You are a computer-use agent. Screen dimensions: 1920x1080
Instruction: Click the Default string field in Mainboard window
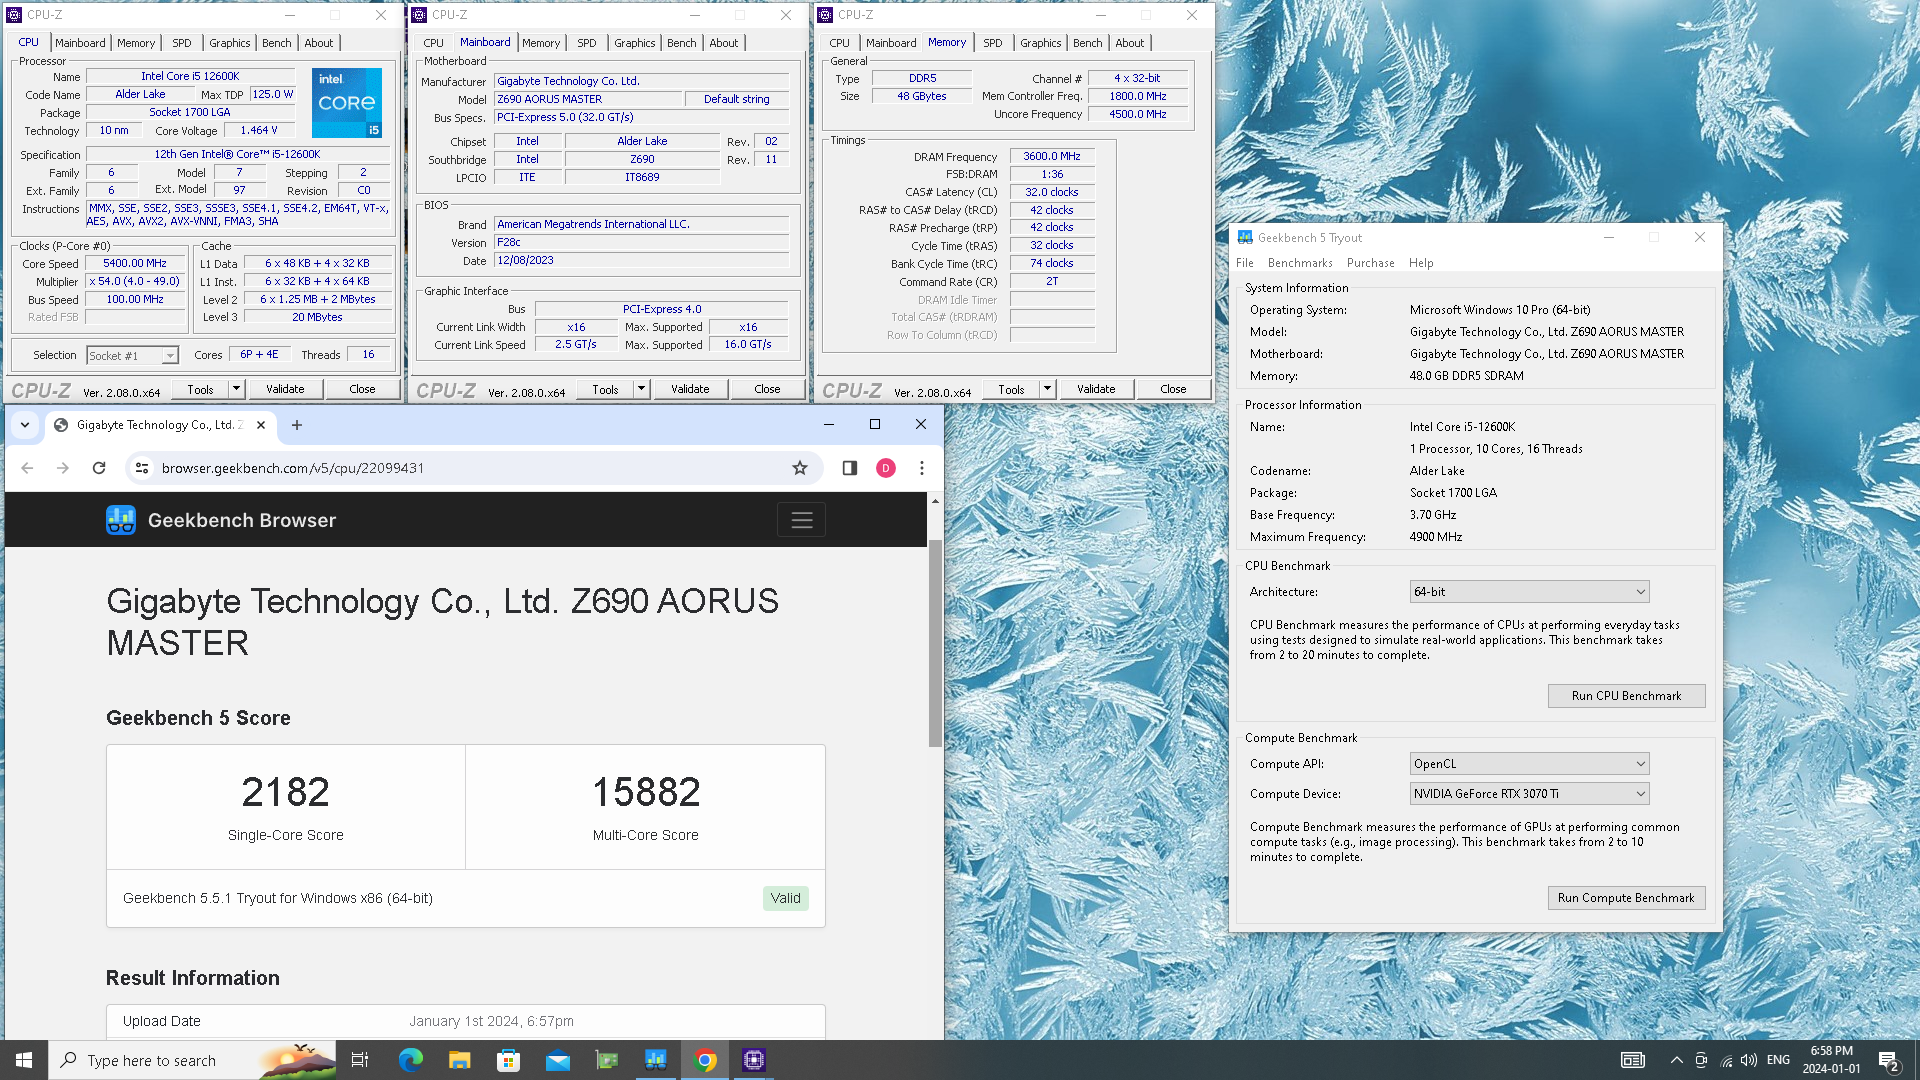736,99
